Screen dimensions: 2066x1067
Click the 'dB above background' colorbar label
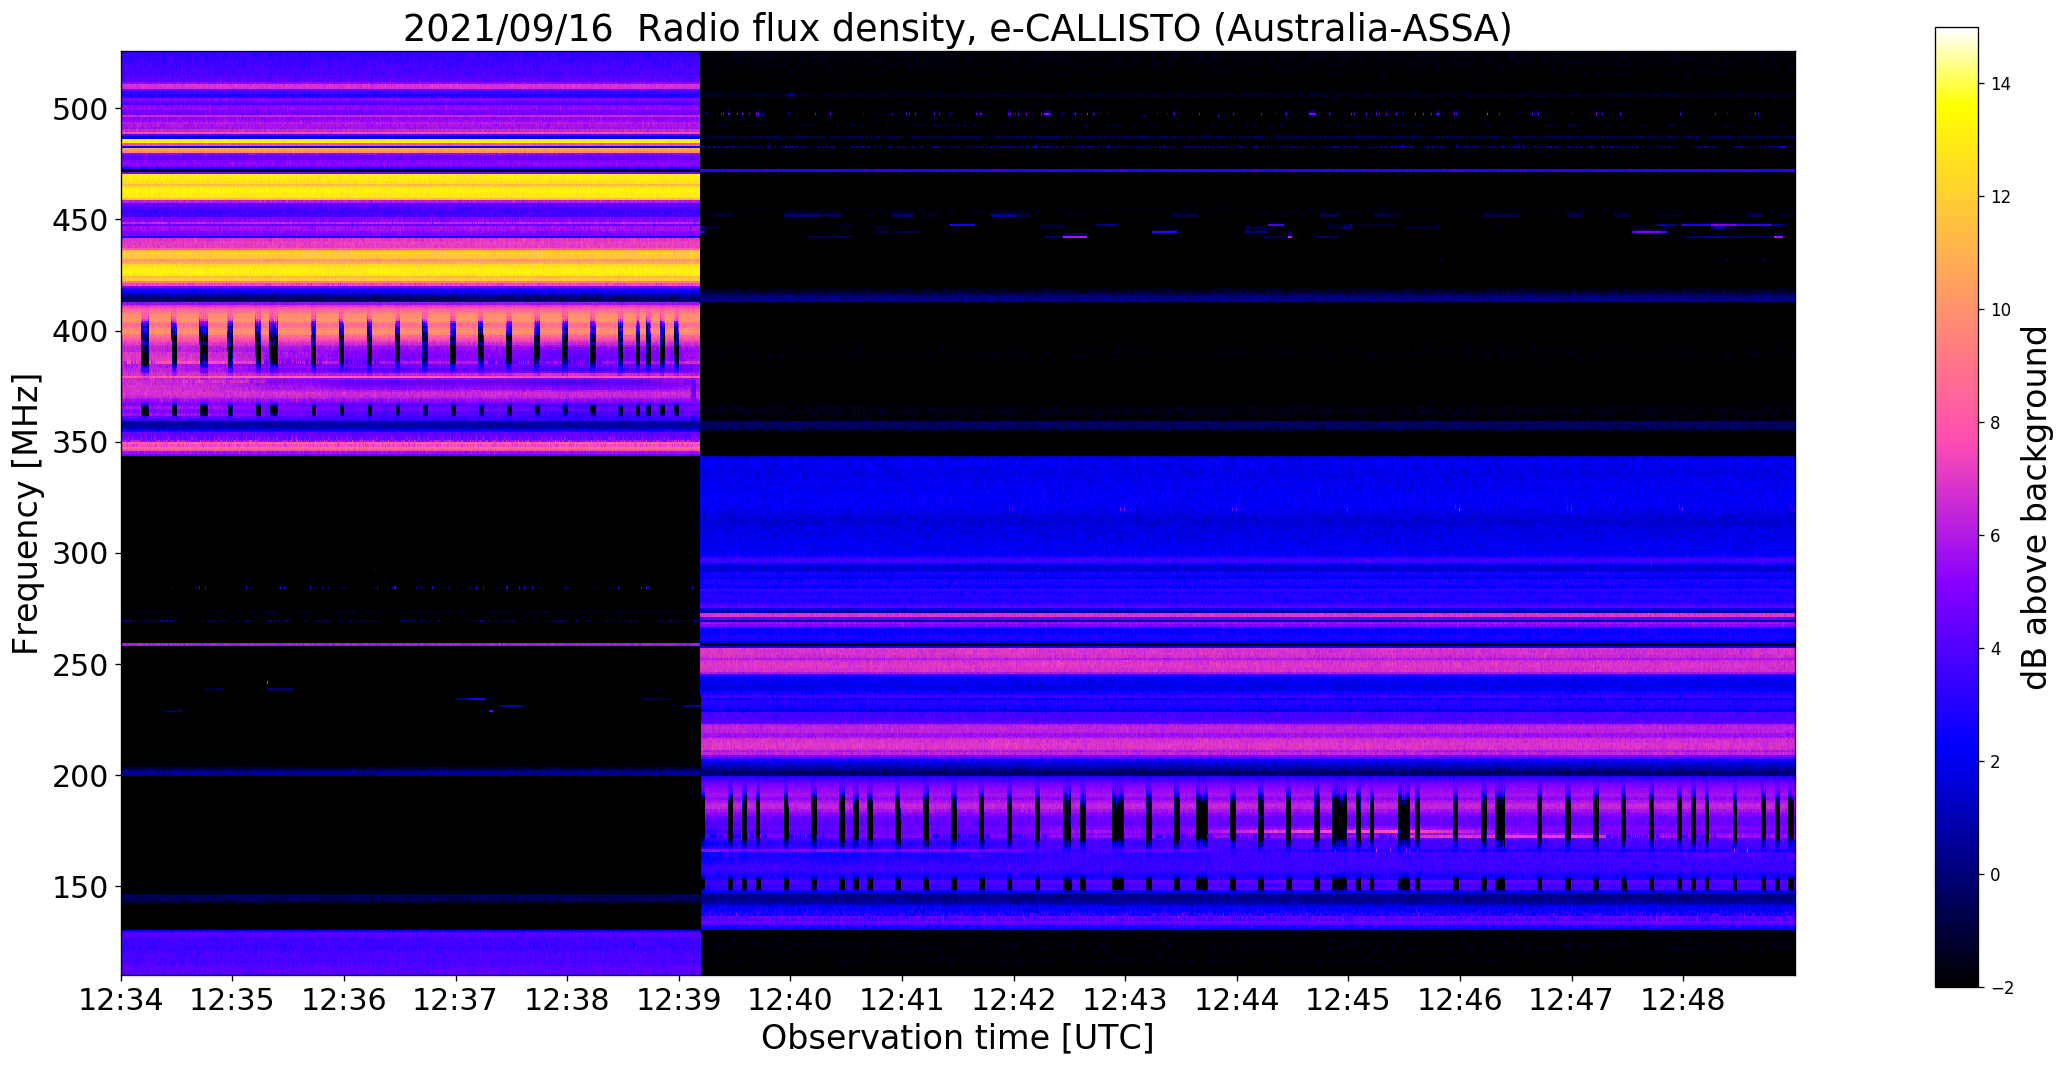(2034, 507)
